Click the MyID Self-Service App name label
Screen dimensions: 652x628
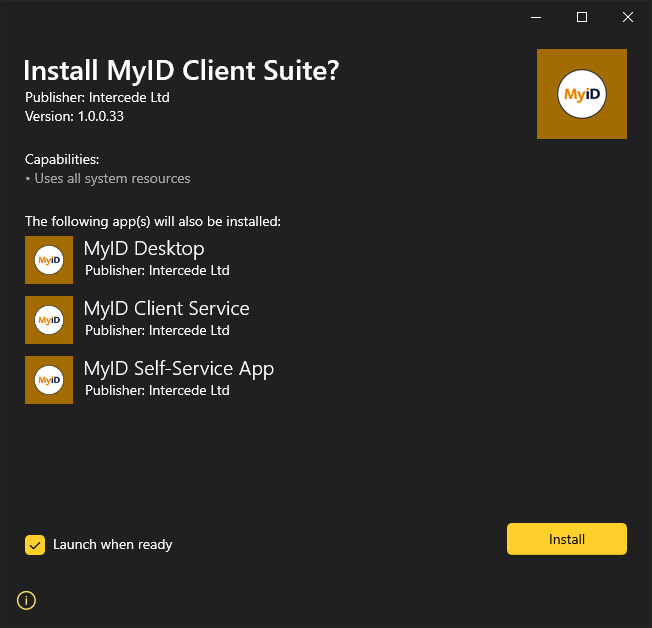point(178,369)
